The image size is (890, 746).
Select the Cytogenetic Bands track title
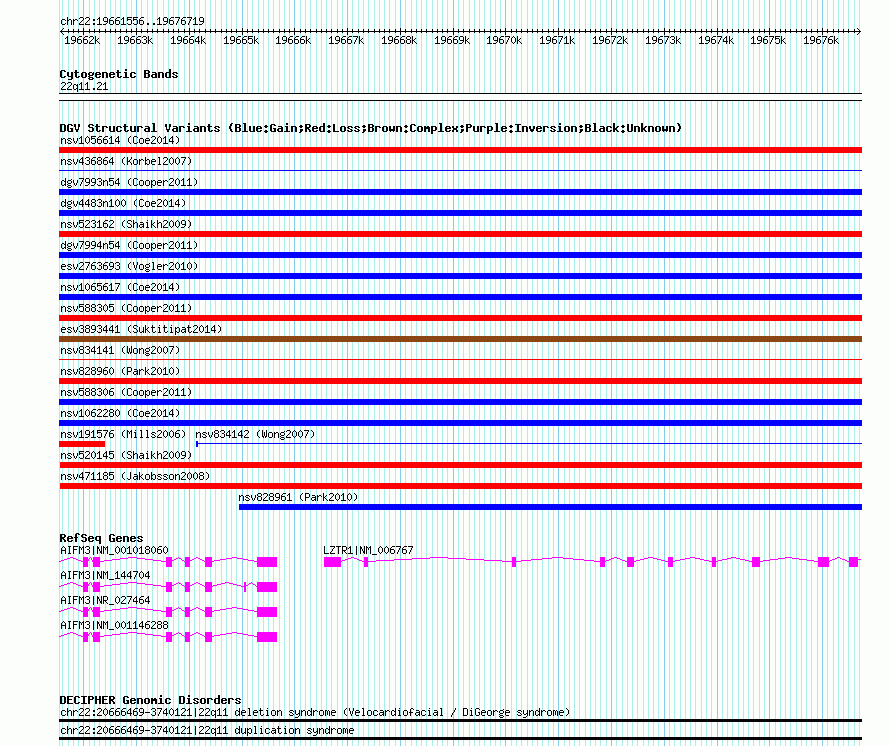tap(119, 74)
